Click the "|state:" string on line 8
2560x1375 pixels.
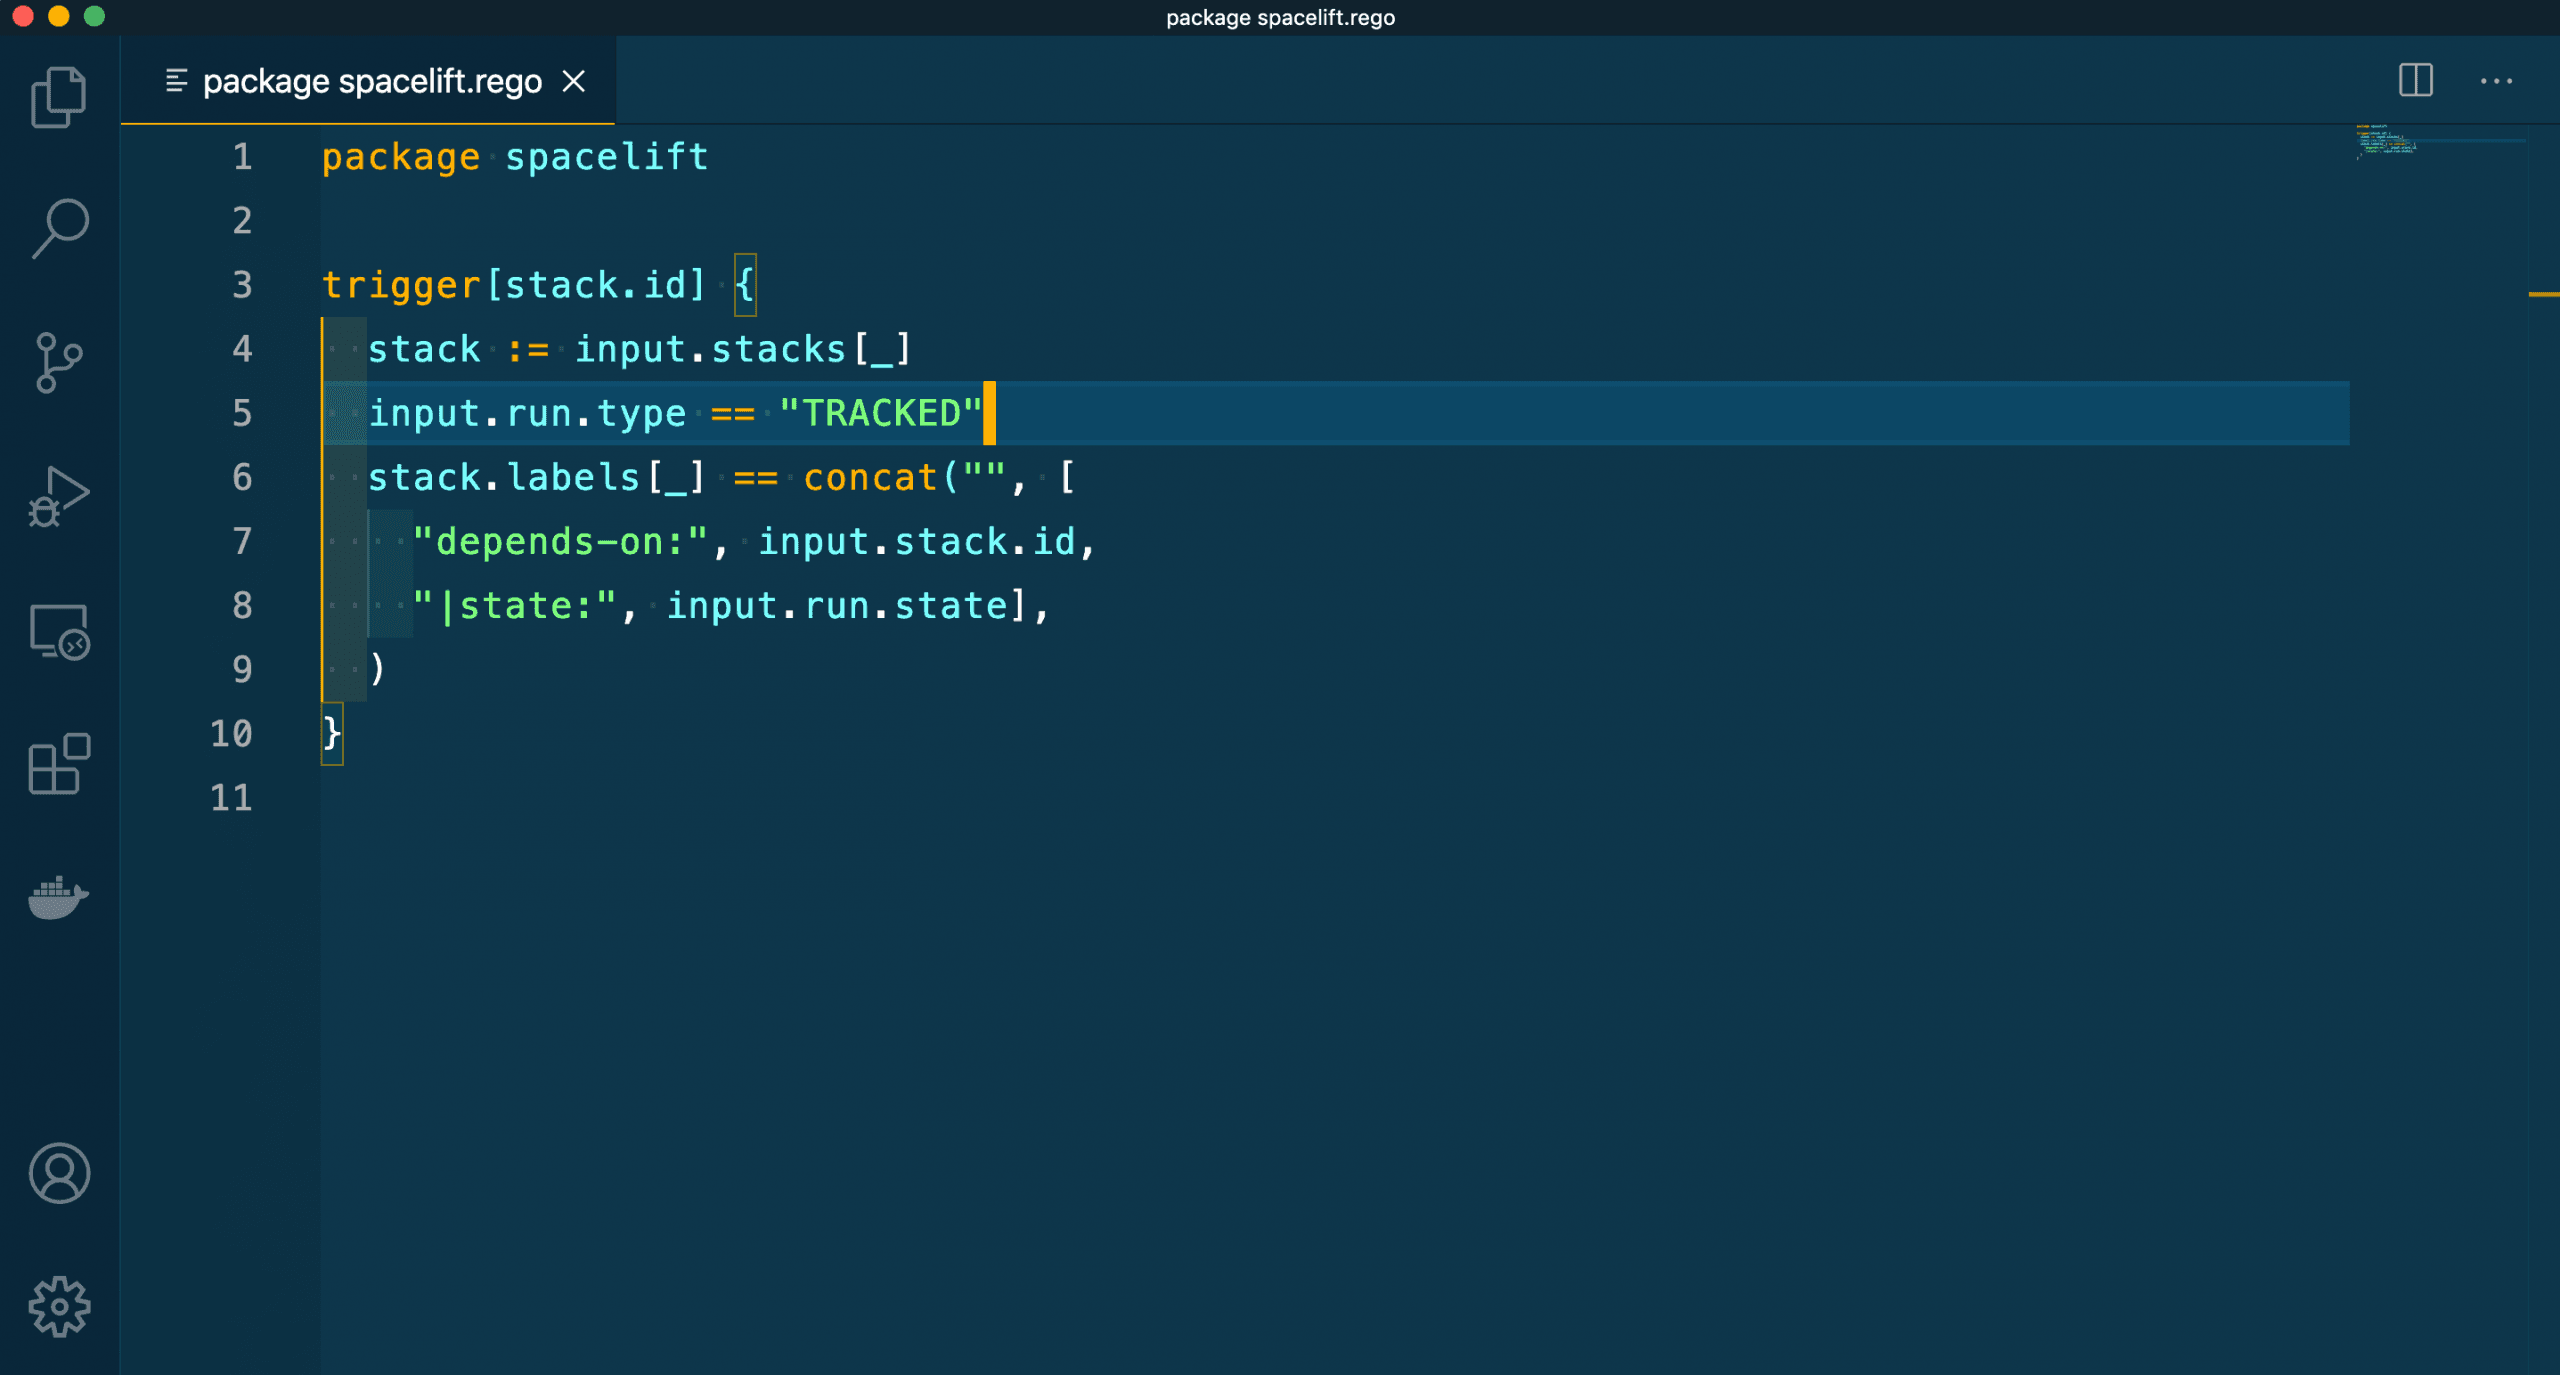pyautogui.click(x=515, y=605)
